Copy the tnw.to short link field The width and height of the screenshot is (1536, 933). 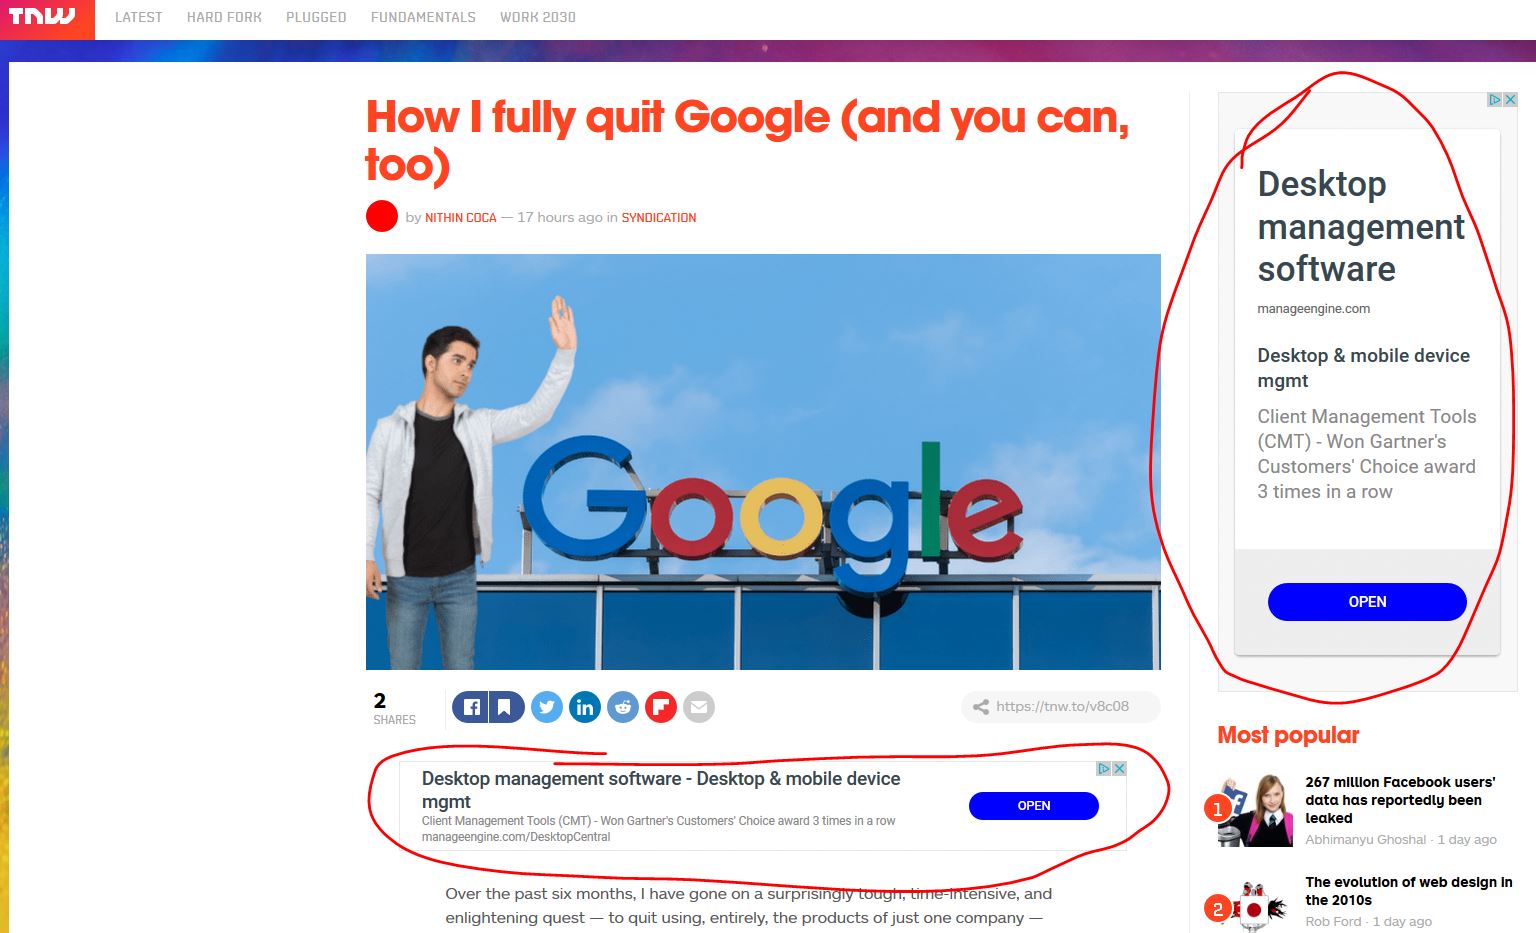point(1061,706)
